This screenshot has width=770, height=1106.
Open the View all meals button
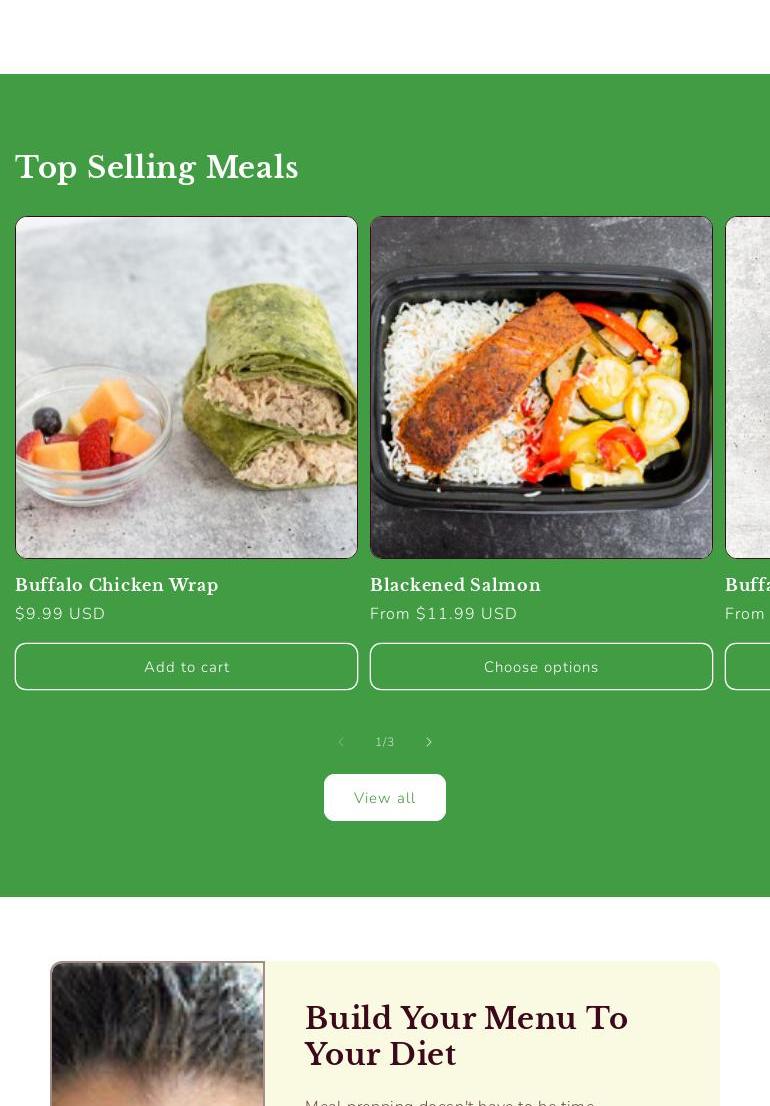coord(385,798)
